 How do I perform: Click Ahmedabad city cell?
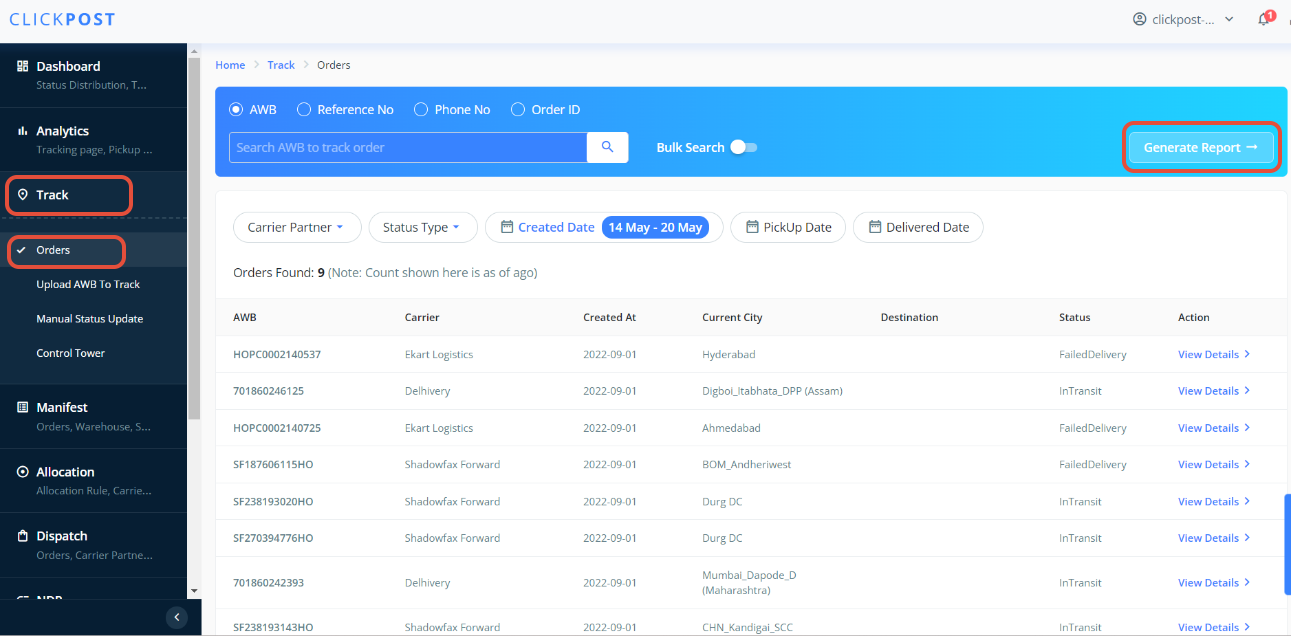[x=731, y=428]
